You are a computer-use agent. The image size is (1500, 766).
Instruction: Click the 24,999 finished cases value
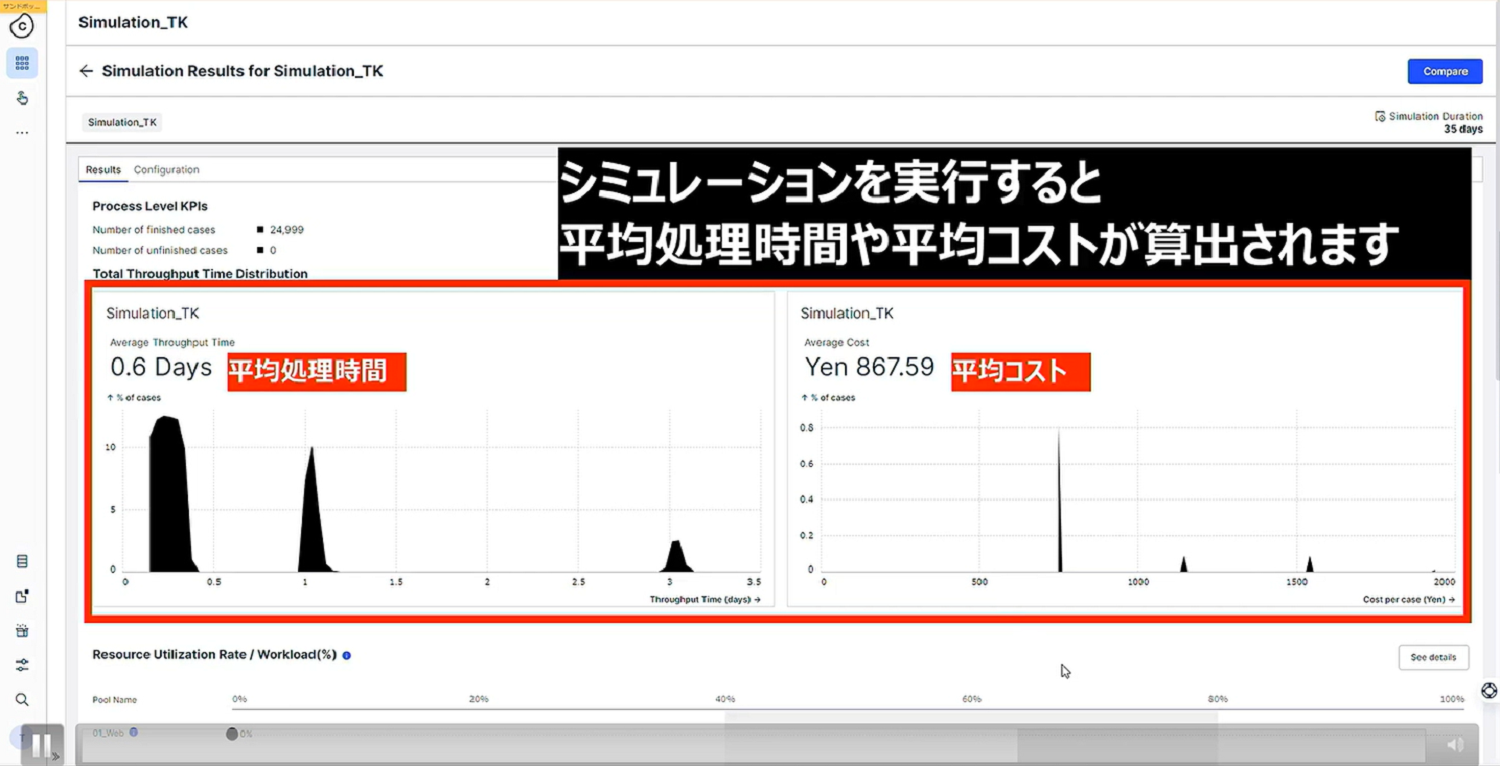(286, 230)
